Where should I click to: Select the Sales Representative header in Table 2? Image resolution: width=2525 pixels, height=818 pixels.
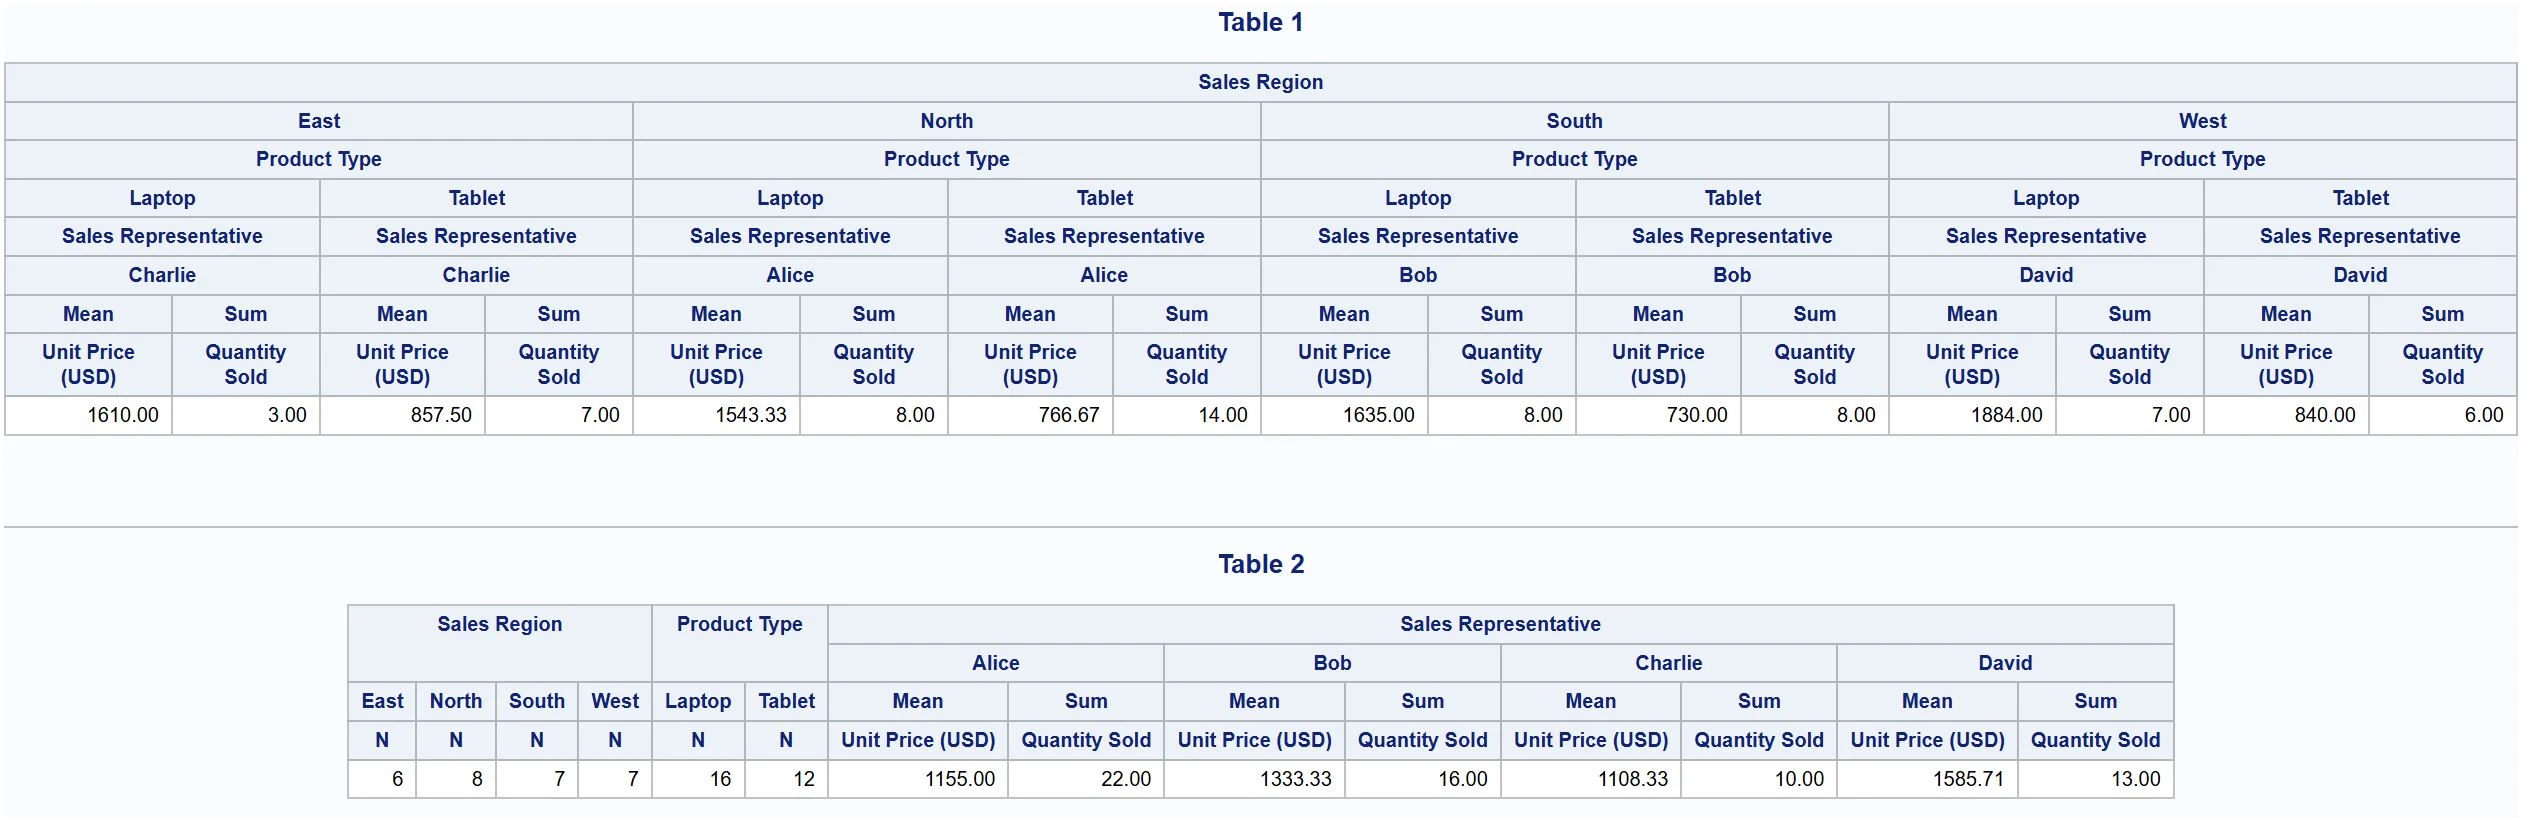pyautogui.click(x=1500, y=624)
